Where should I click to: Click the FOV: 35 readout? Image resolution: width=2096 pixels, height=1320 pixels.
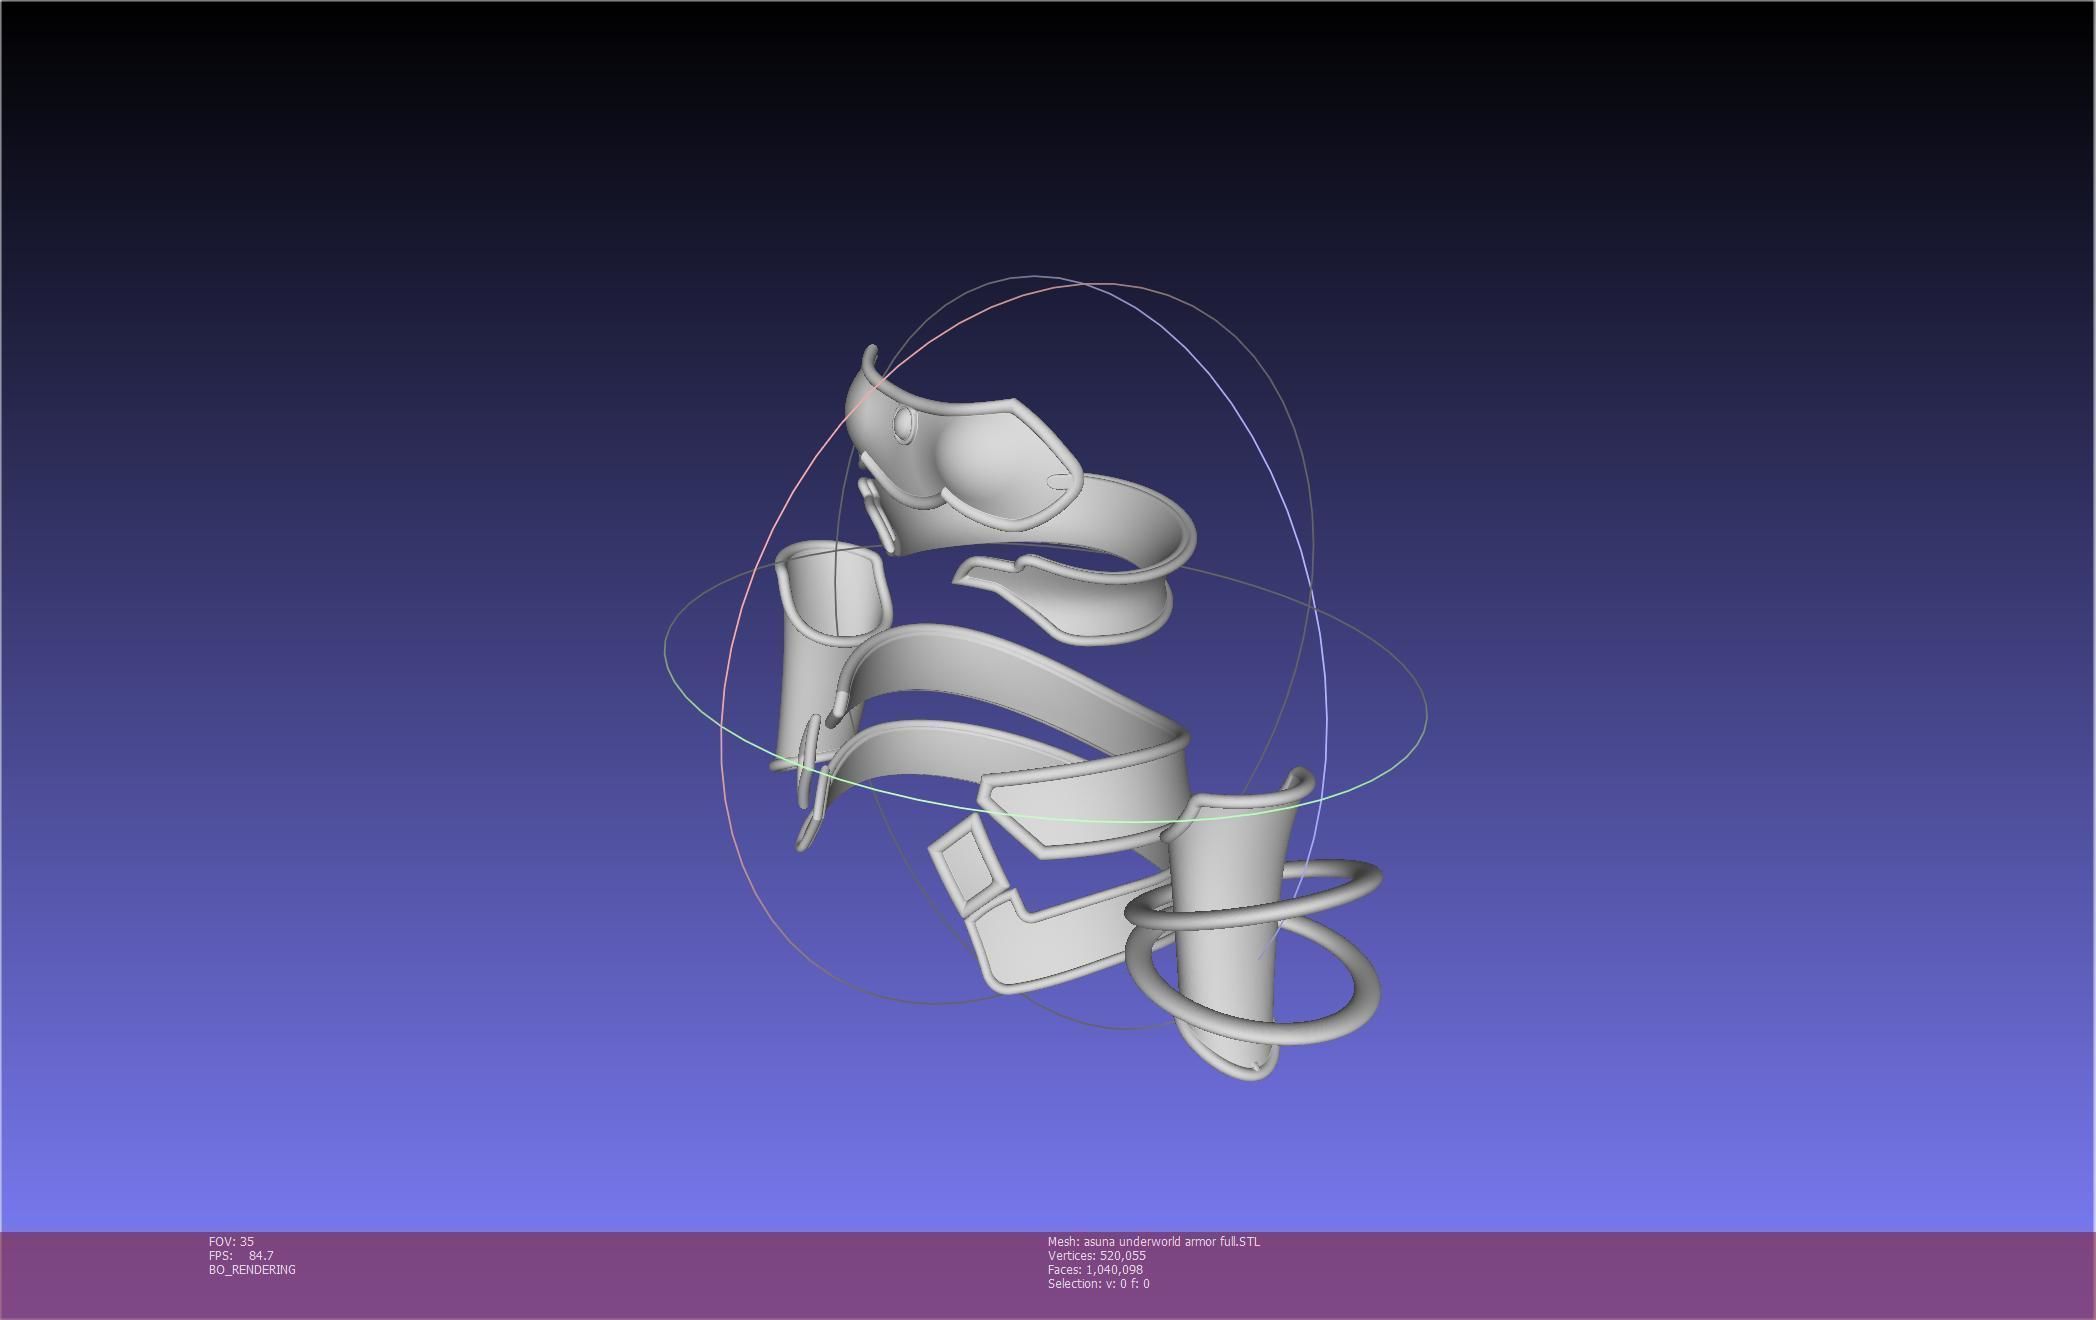click(231, 1241)
